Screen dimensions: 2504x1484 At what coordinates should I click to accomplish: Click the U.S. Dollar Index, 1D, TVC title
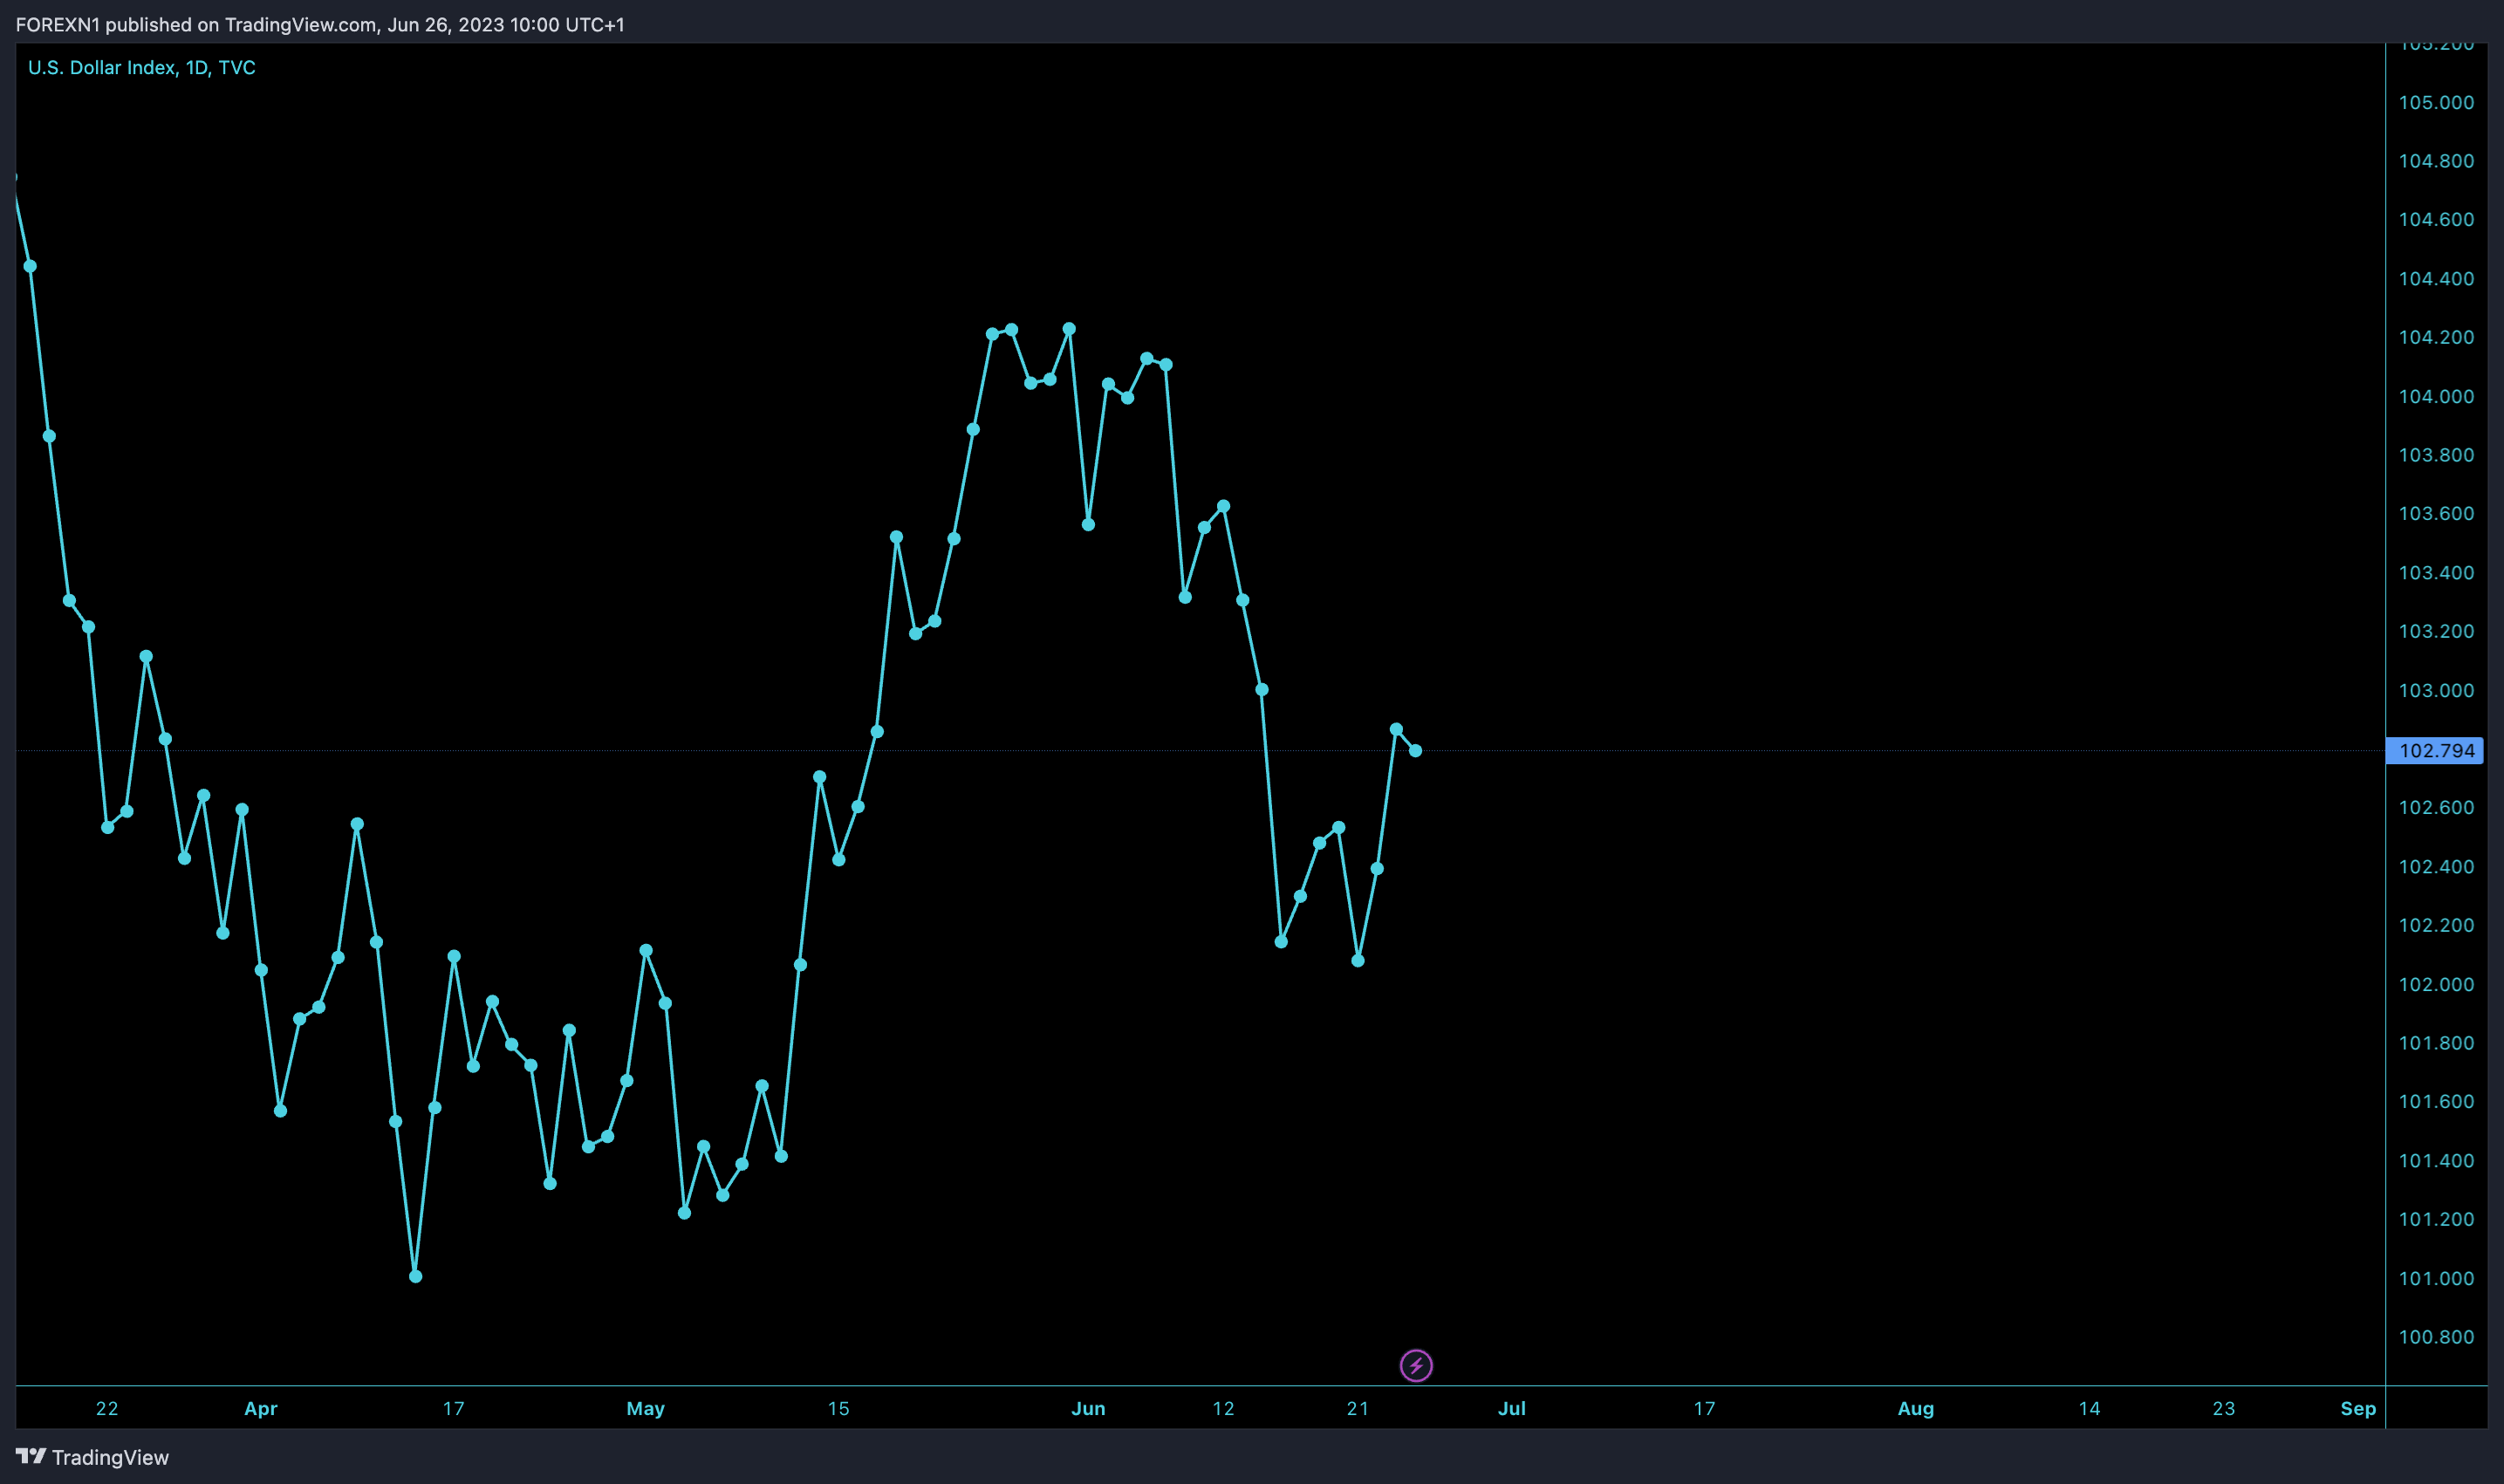(x=142, y=67)
